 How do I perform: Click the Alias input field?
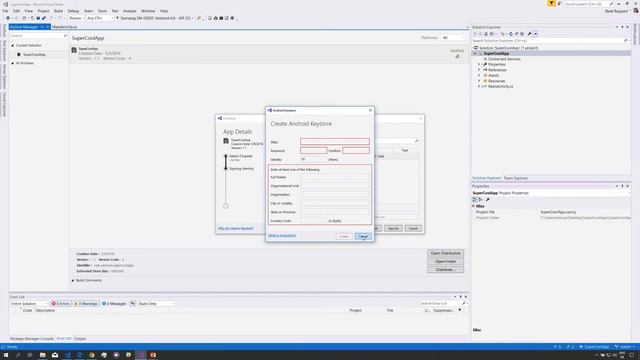click(335, 142)
